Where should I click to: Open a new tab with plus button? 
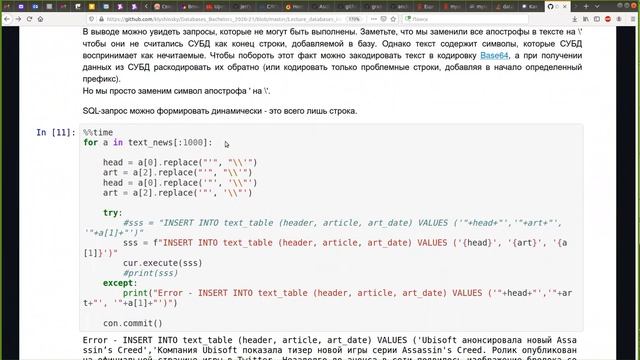[x=586, y=7]
